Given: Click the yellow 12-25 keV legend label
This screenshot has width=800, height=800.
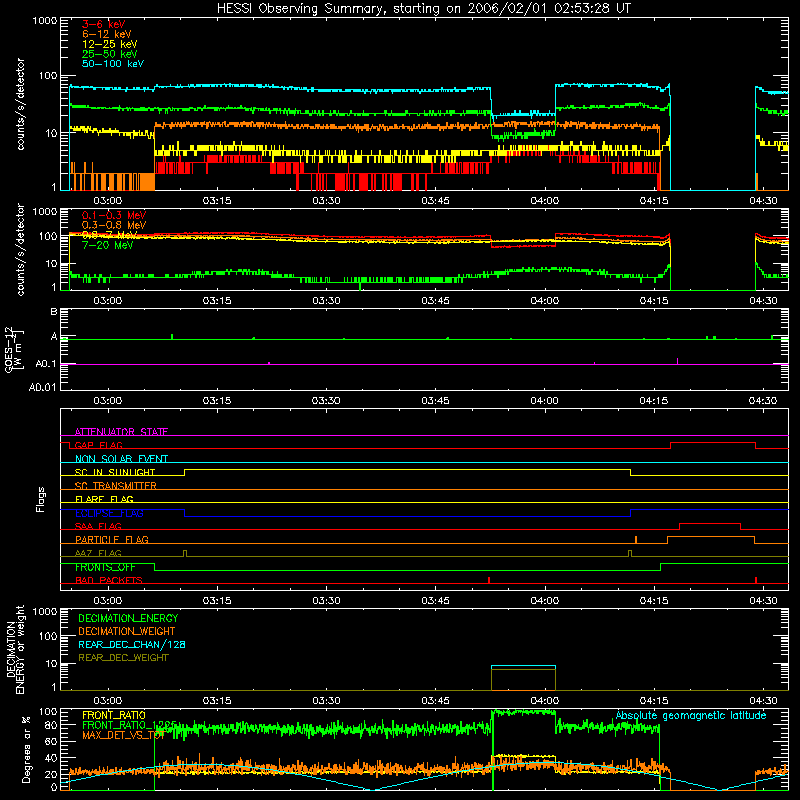Looking at the screenshot, I should [109, 44].
